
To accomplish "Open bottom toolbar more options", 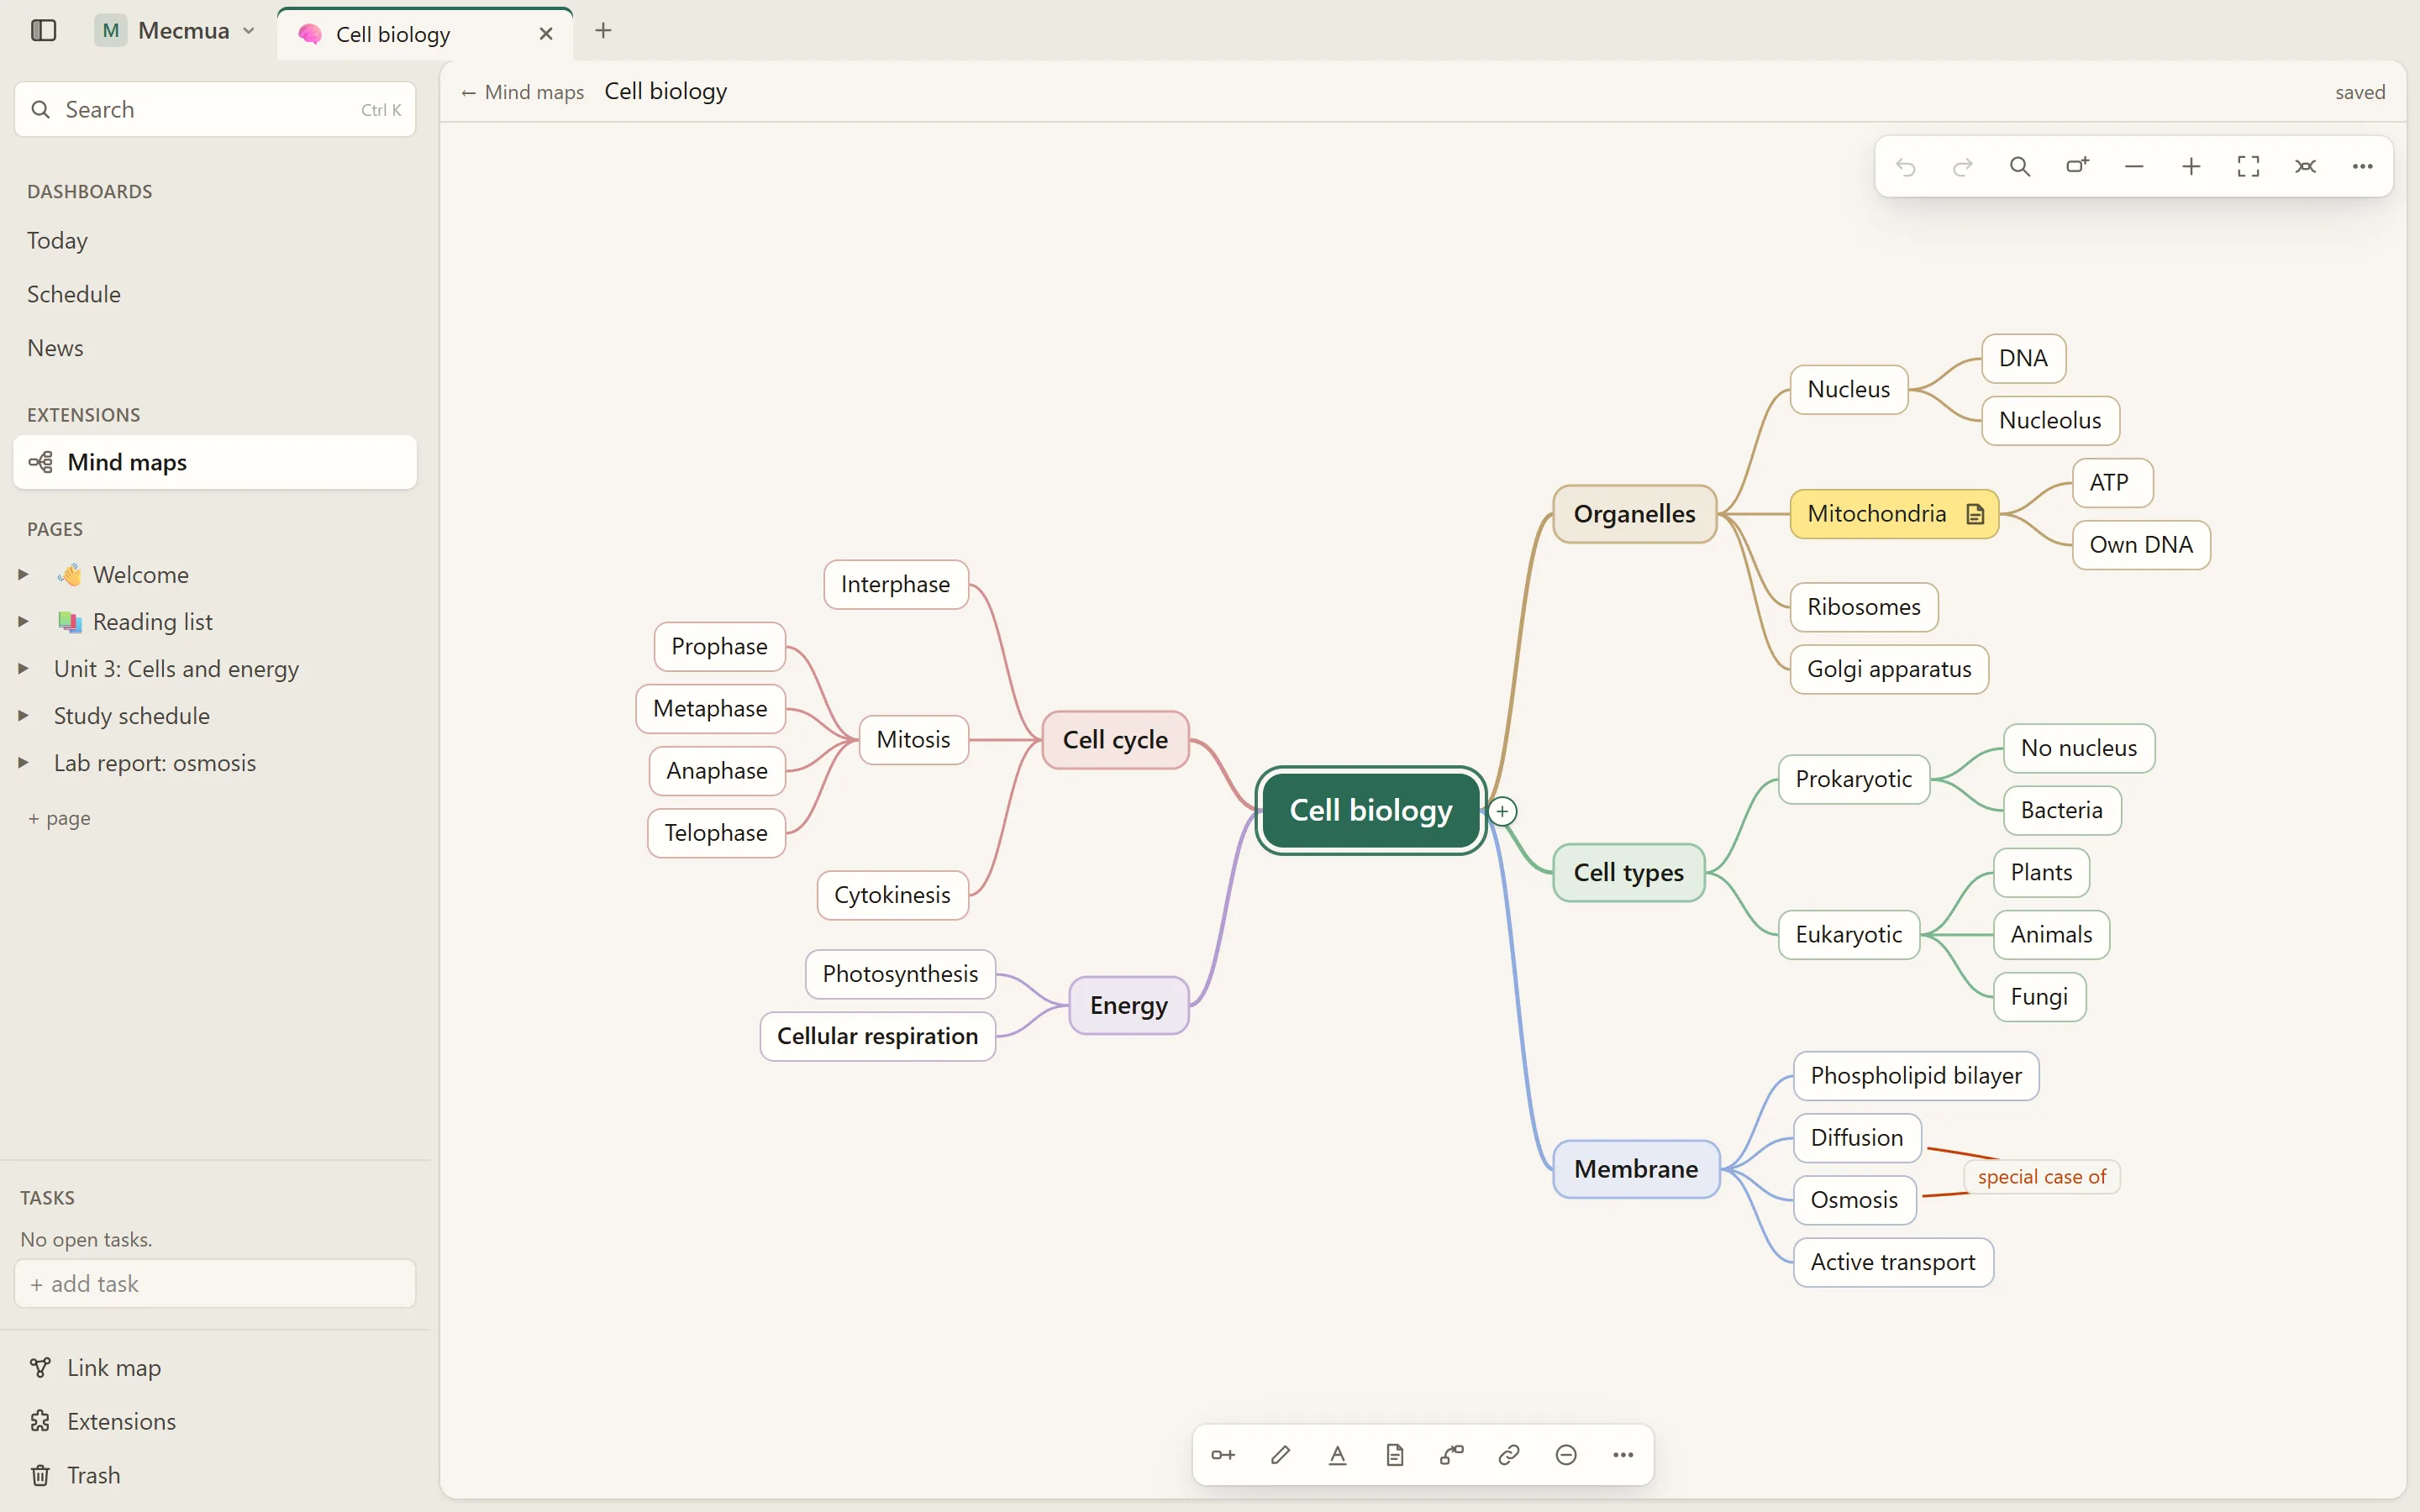I will pos(1623,1455).
